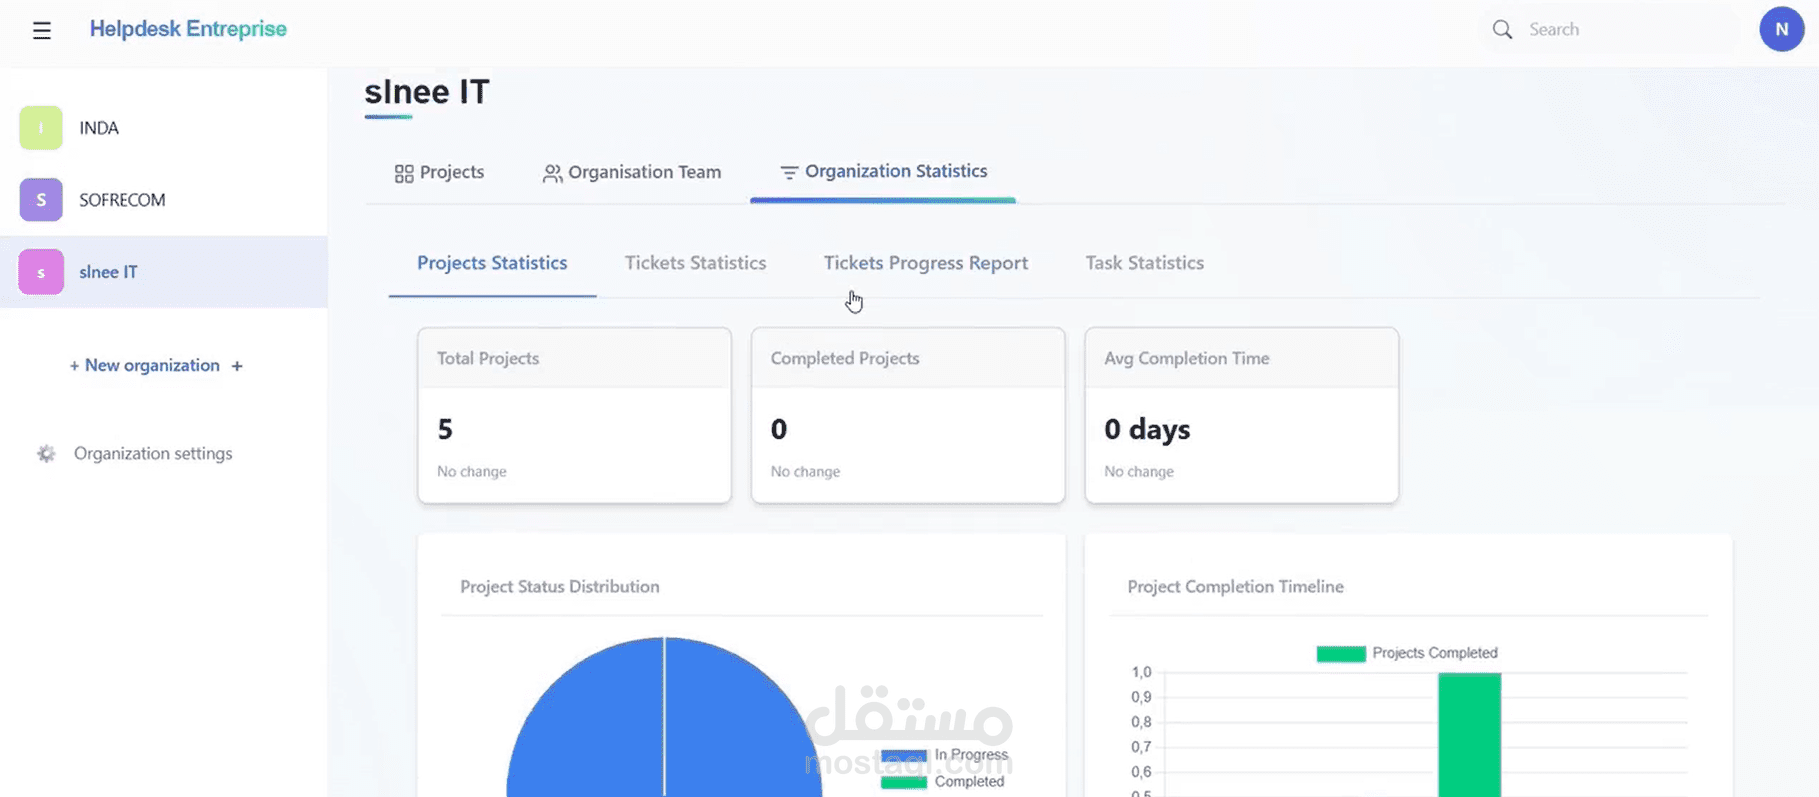Open Tickets Progress Report sub-tab
This screenshot has width=1819, height=797.
click(x=926, y=263)
